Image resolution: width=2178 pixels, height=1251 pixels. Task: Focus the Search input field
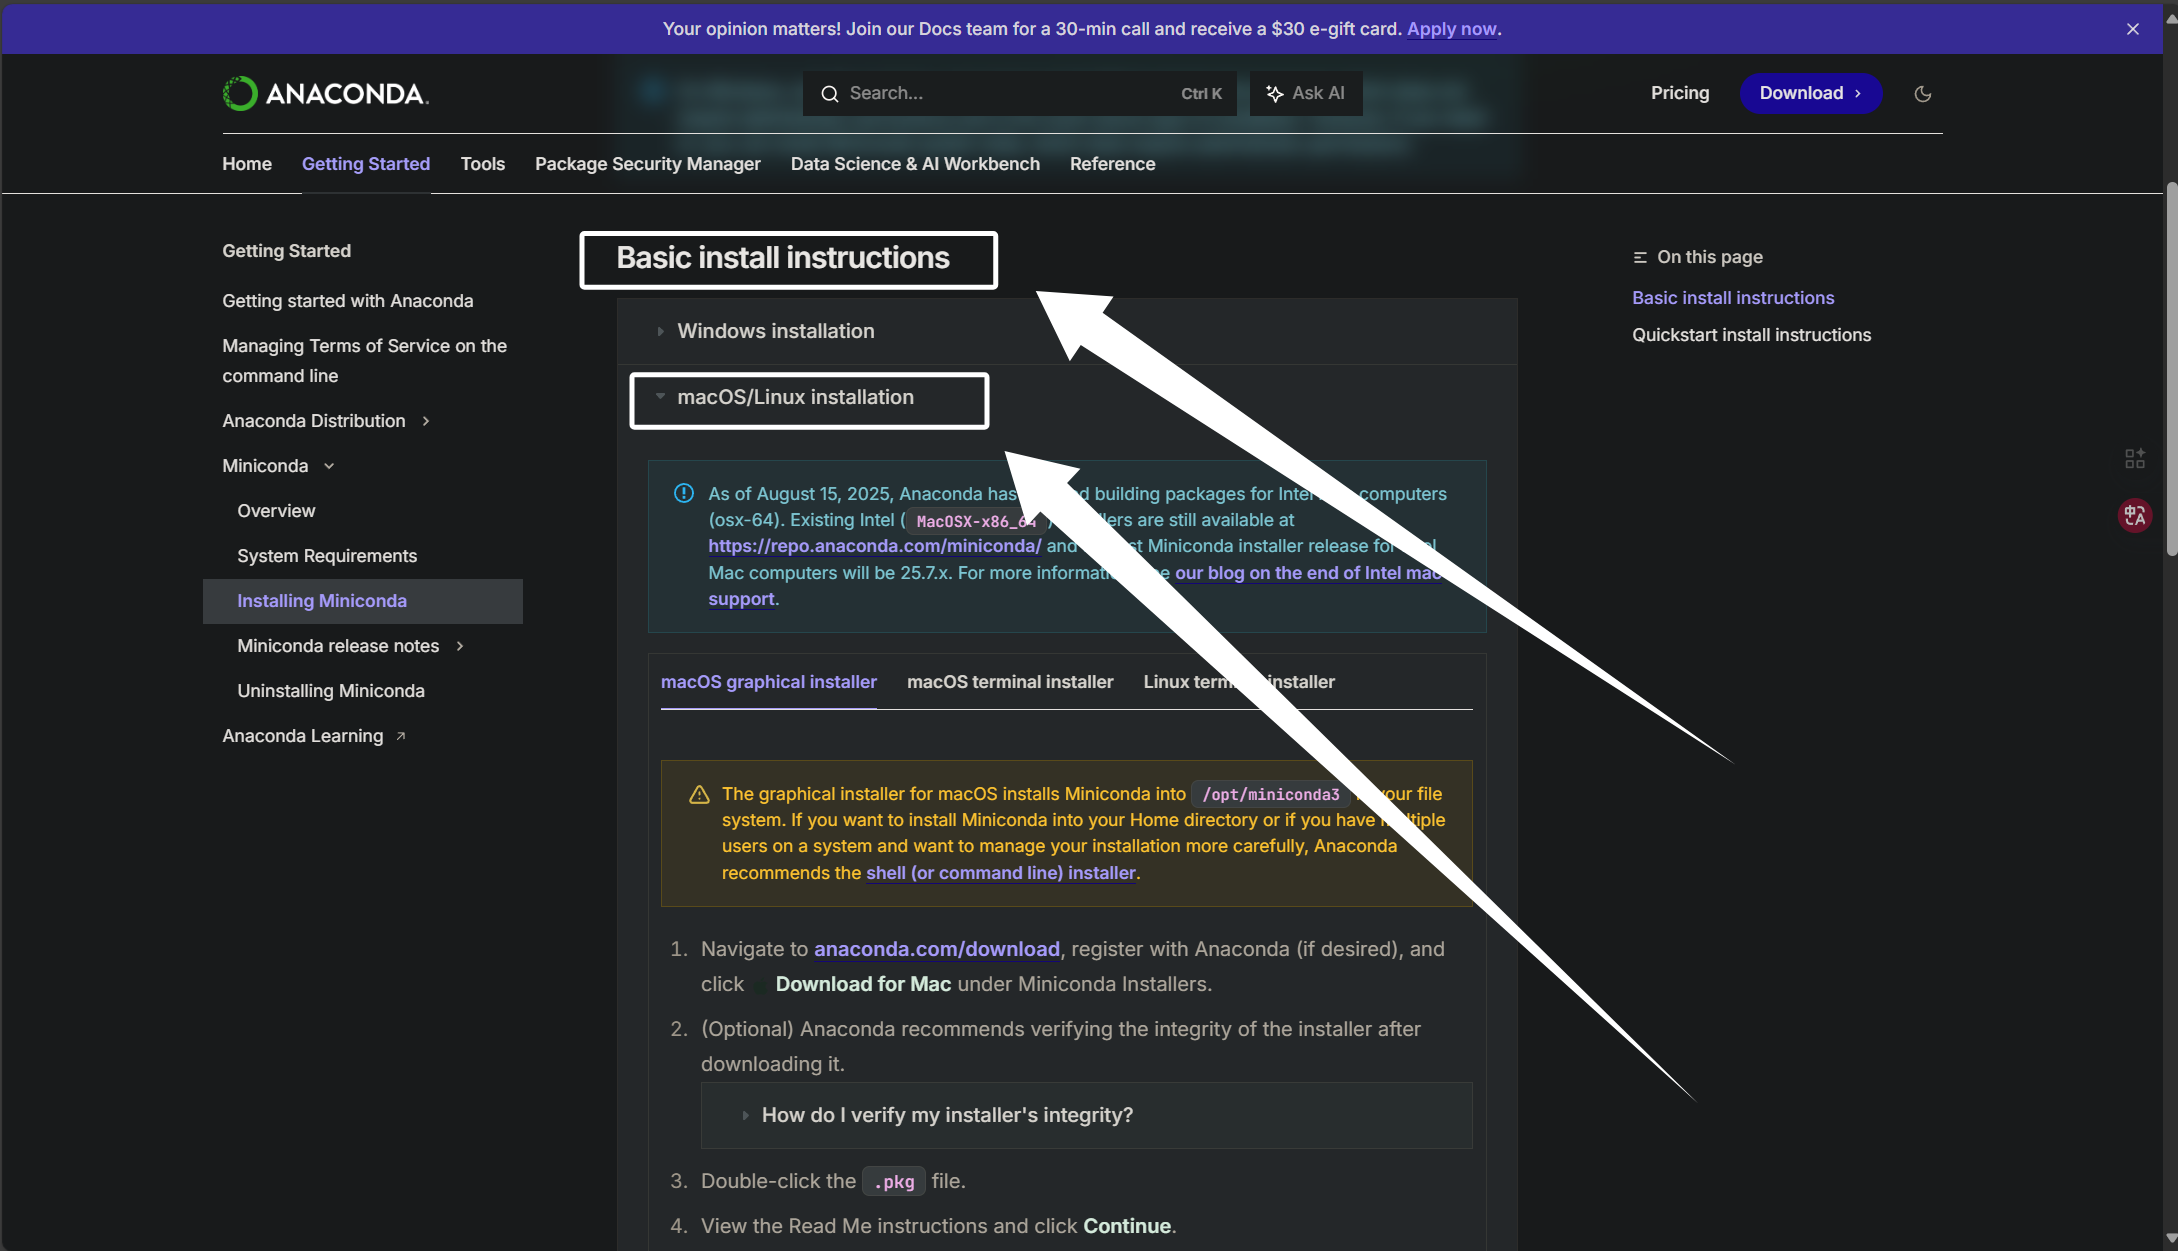[x=1020, y=93]
